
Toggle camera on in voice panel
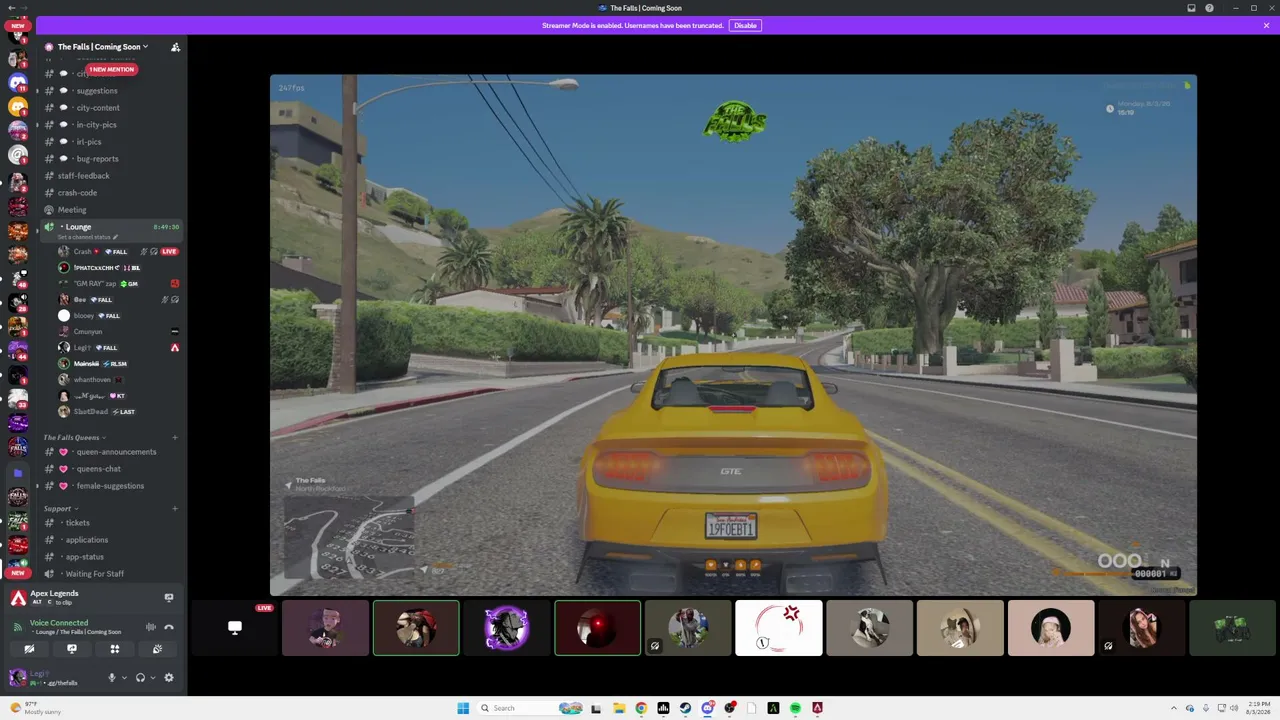(x=29, y=649)
